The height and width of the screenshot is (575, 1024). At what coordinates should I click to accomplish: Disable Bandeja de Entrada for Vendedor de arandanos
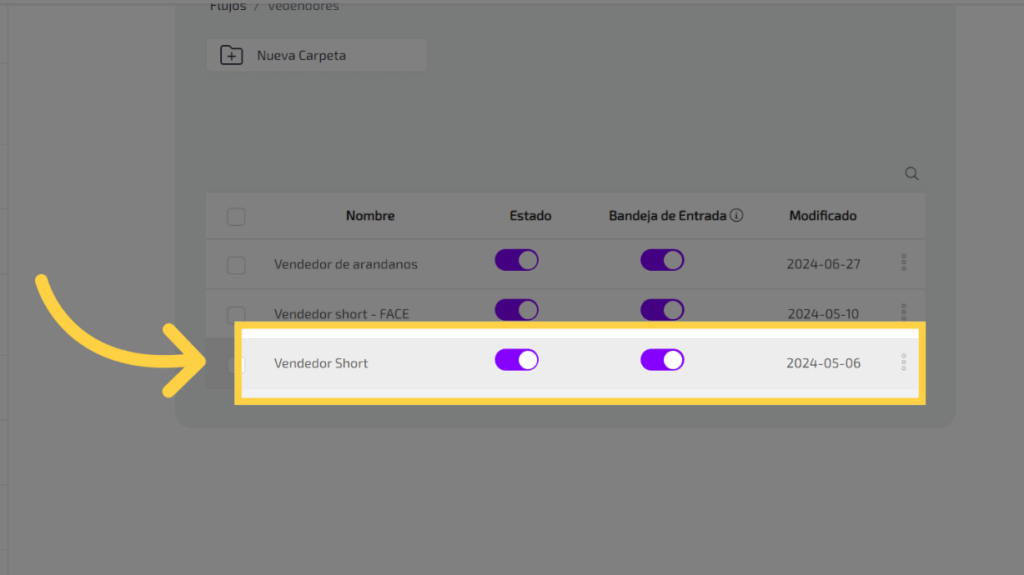pyautogui.click(x=662, y=261)
